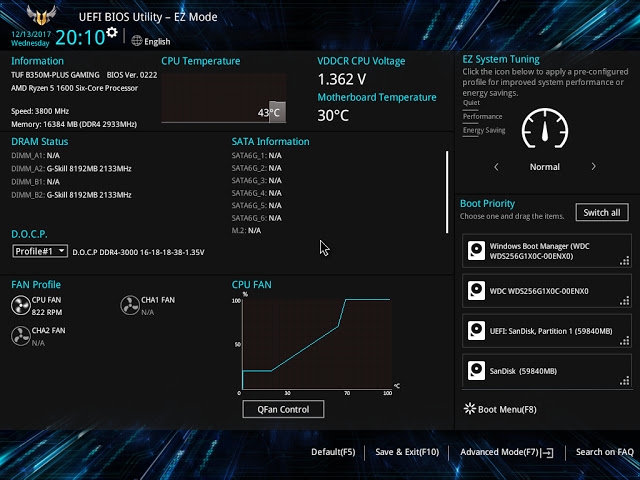Select the UEFI: SanDisk Partition 1 boot entry

pyautogui.click(x=547, y=331)
